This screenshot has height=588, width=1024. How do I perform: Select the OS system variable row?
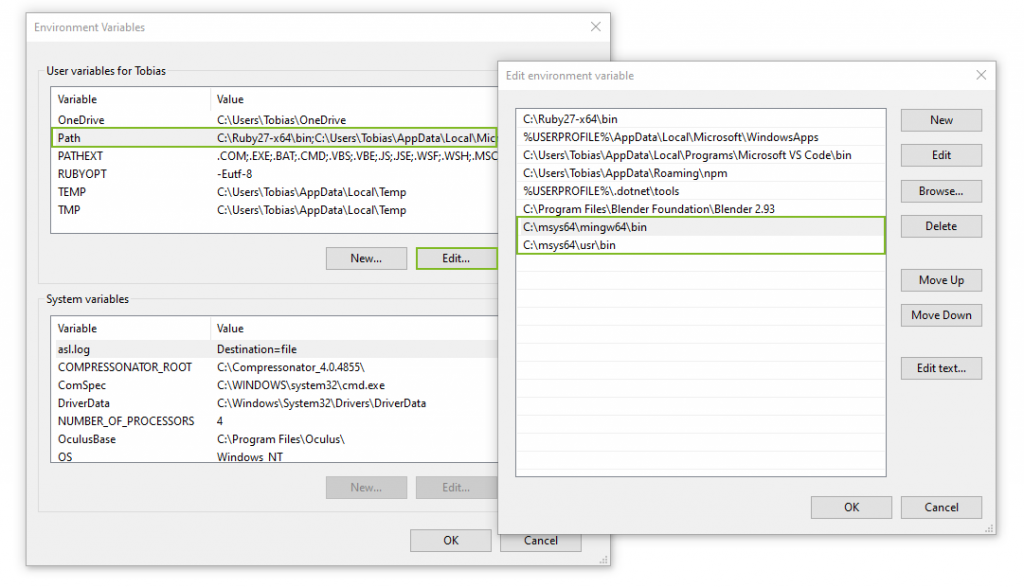[x=274, y=457]
